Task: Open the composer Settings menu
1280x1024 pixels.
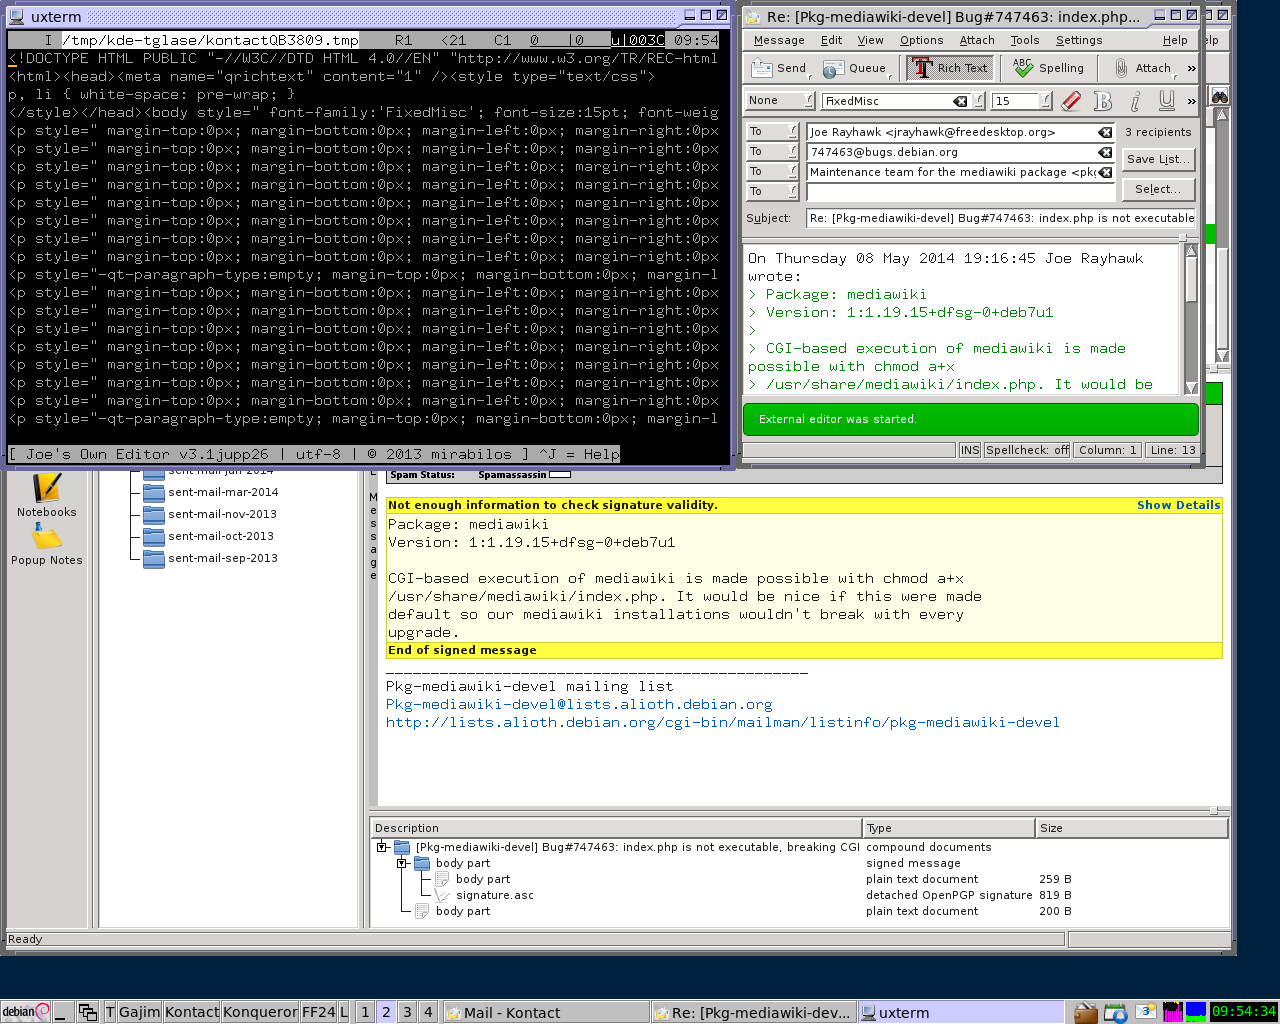Action: tap(1079, 40)
